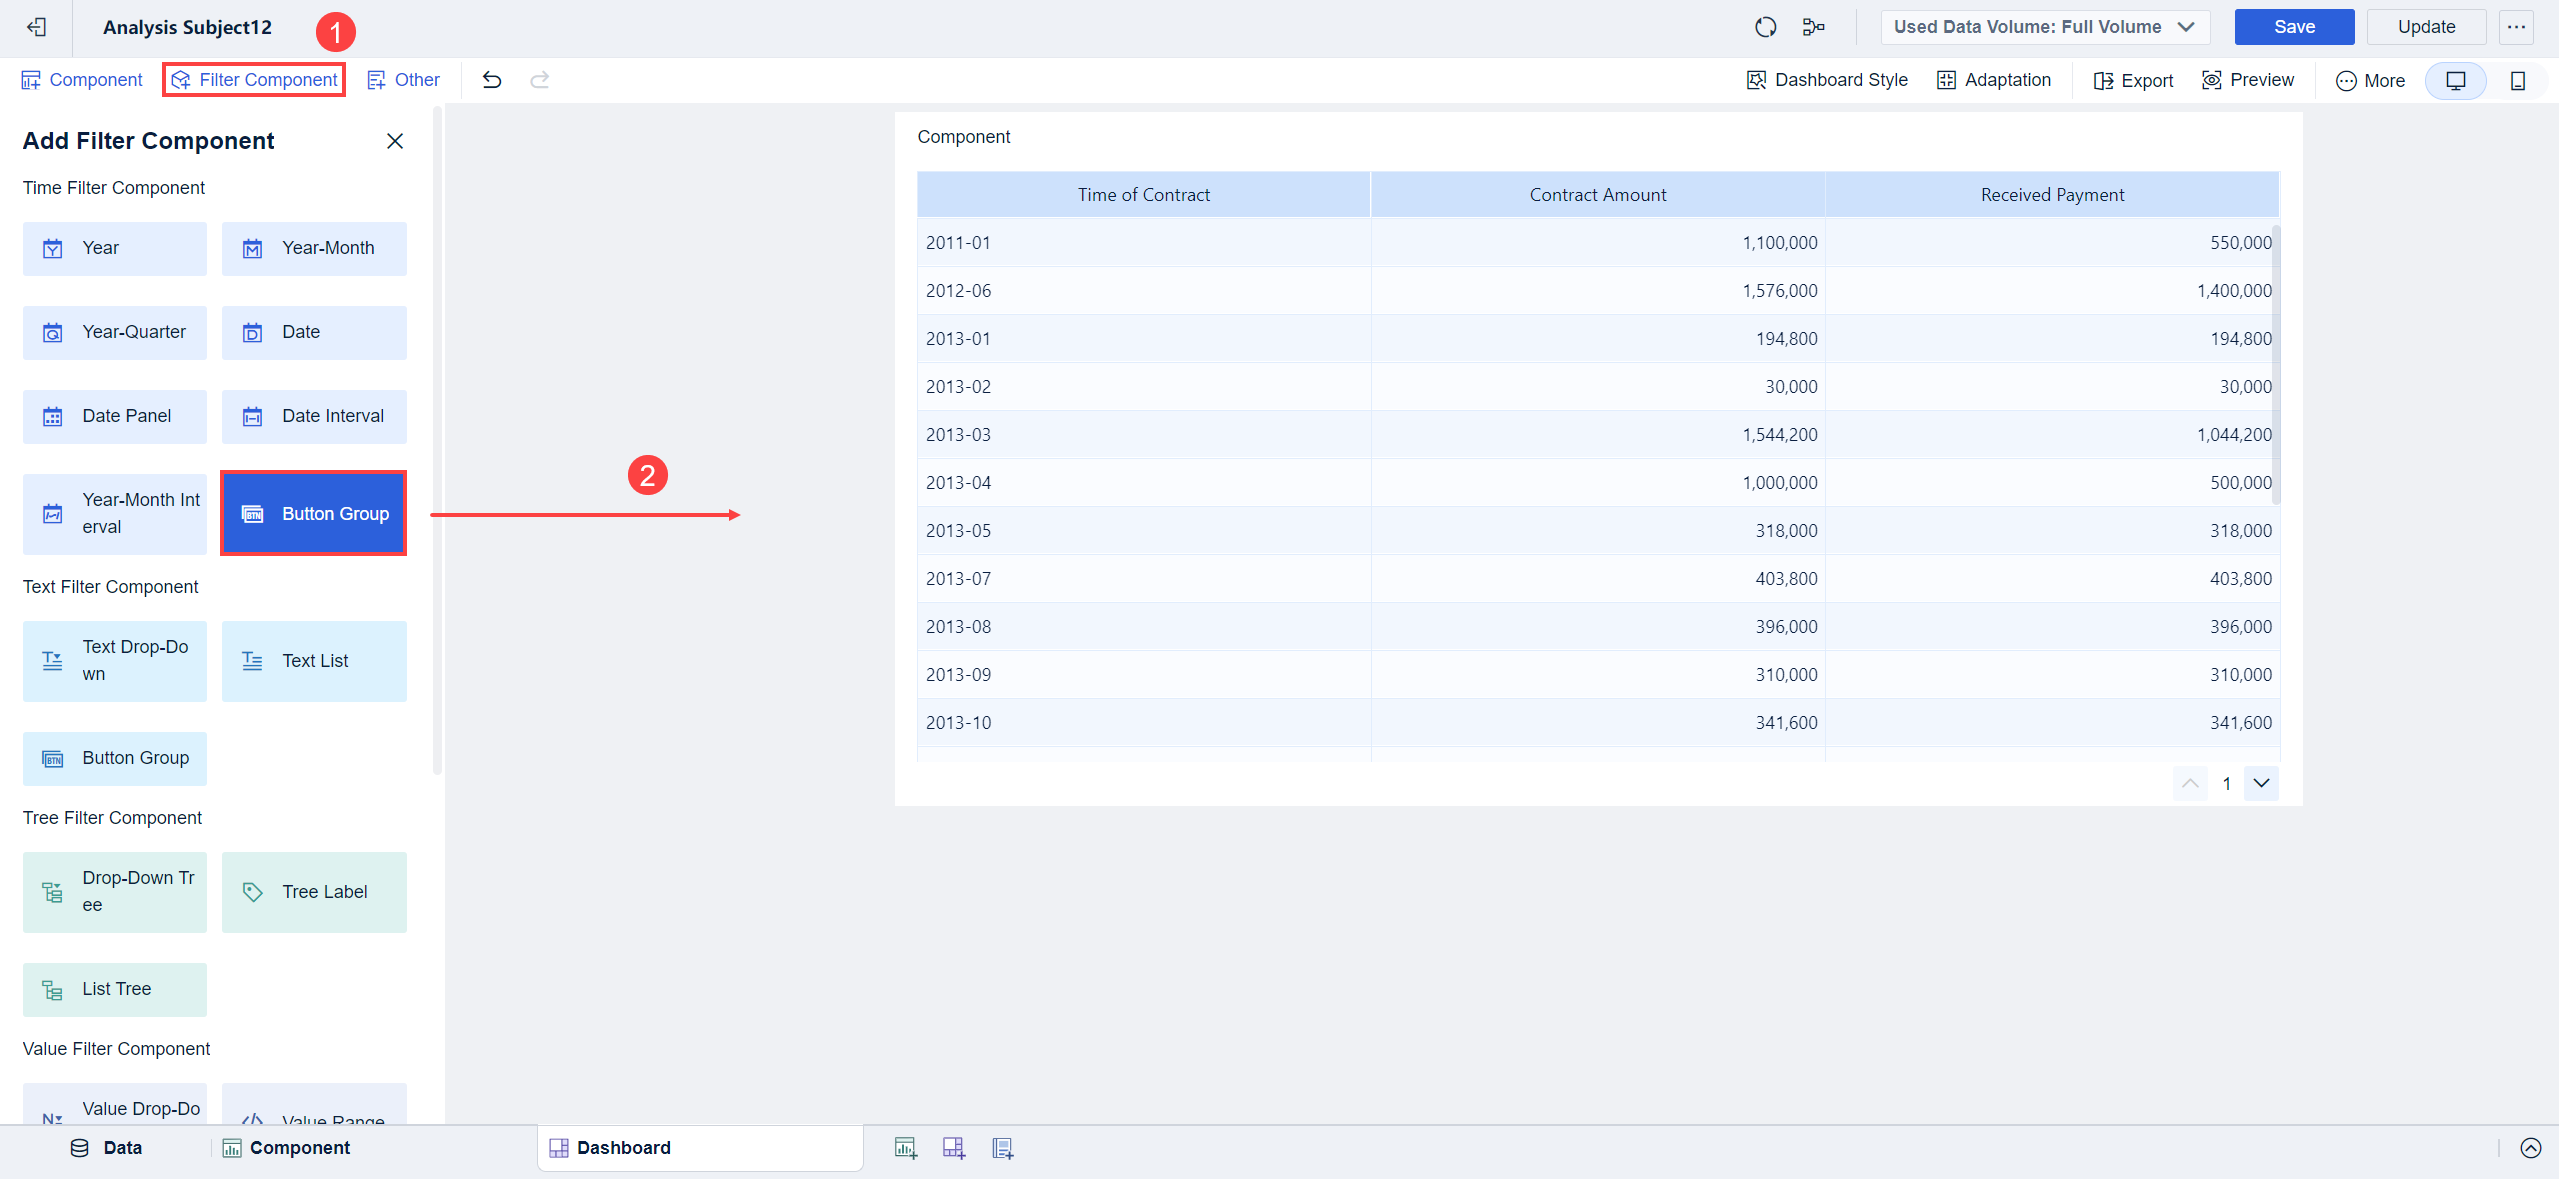Close the Add Filter Component panel

click(394, 140)
